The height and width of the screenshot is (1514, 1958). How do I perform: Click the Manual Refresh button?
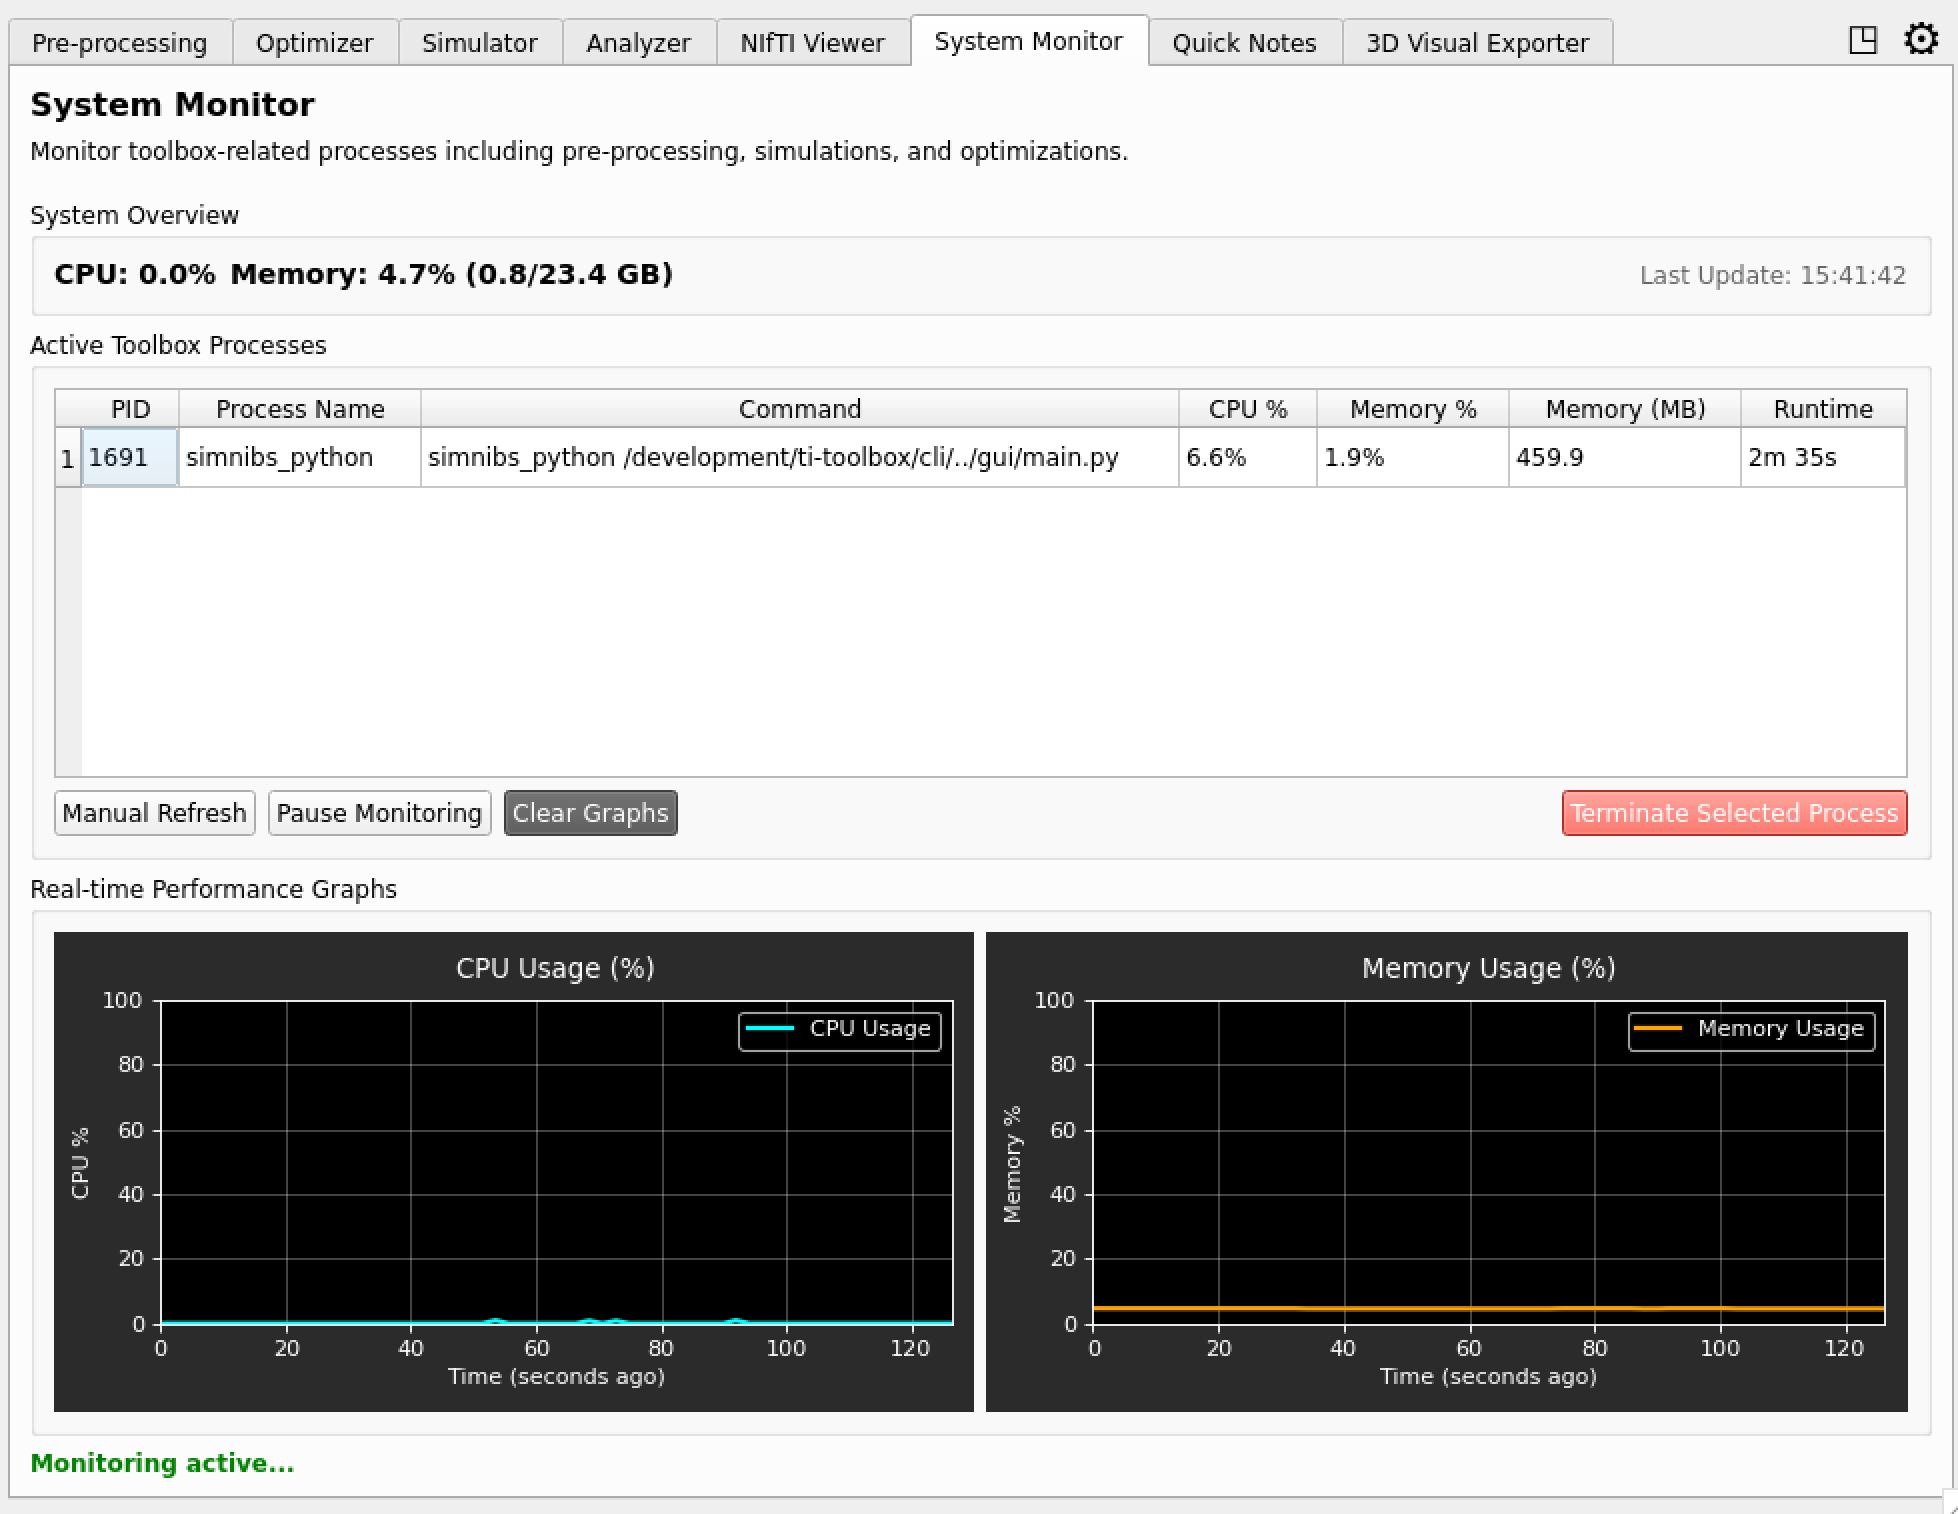tap(154, 812)
